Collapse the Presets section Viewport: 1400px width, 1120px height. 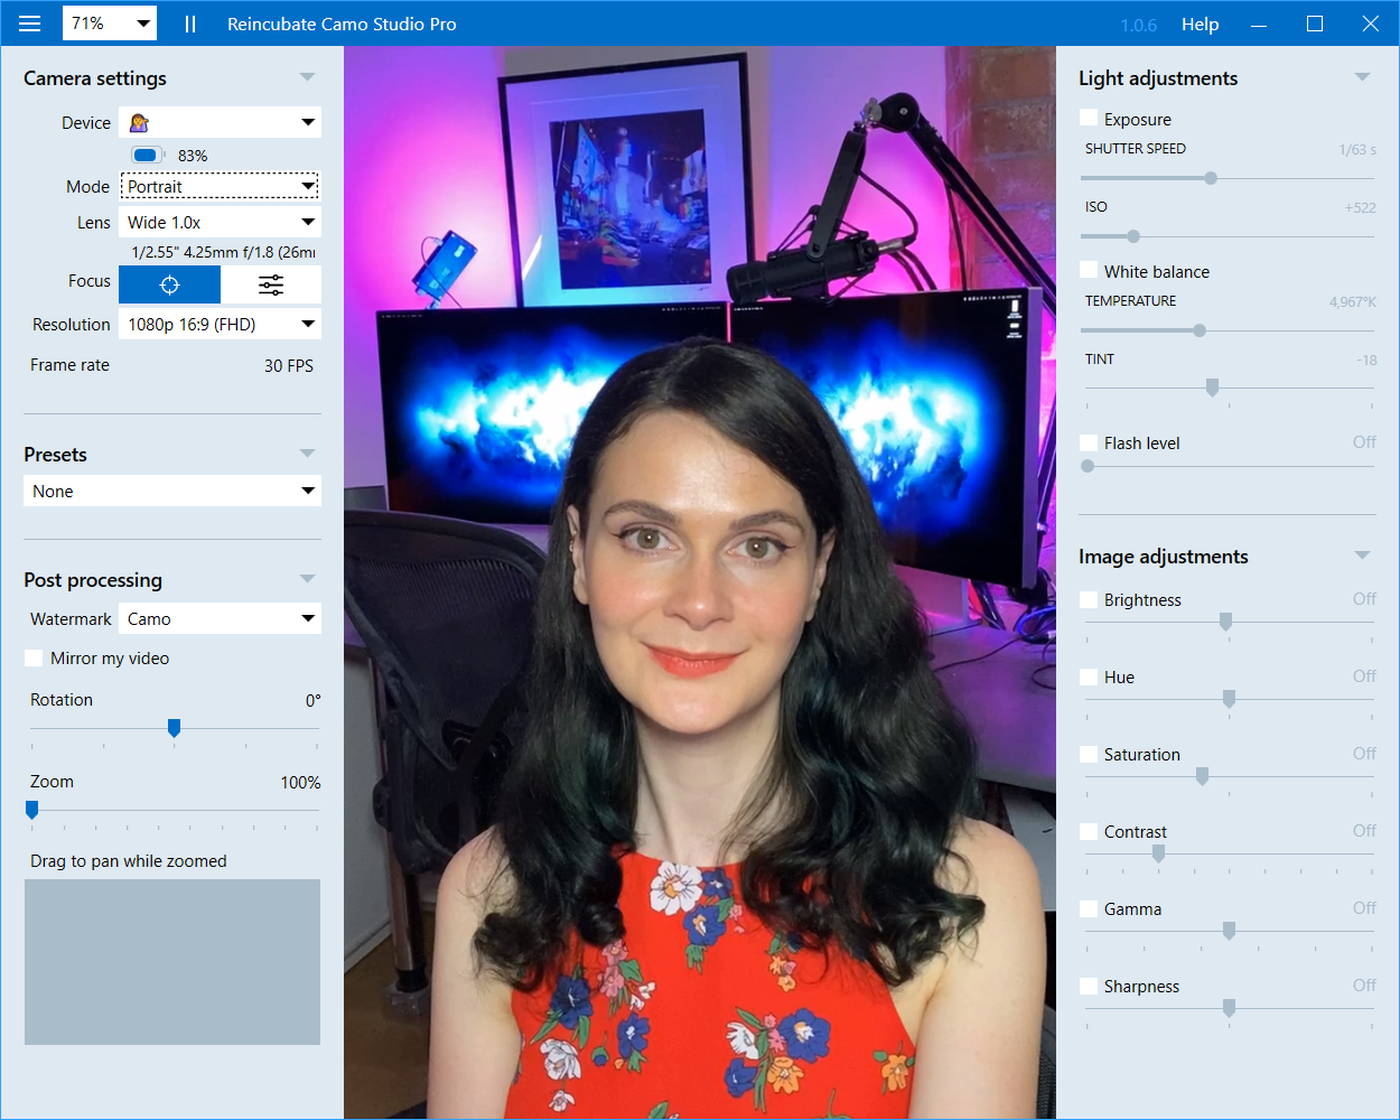[307, 454]
